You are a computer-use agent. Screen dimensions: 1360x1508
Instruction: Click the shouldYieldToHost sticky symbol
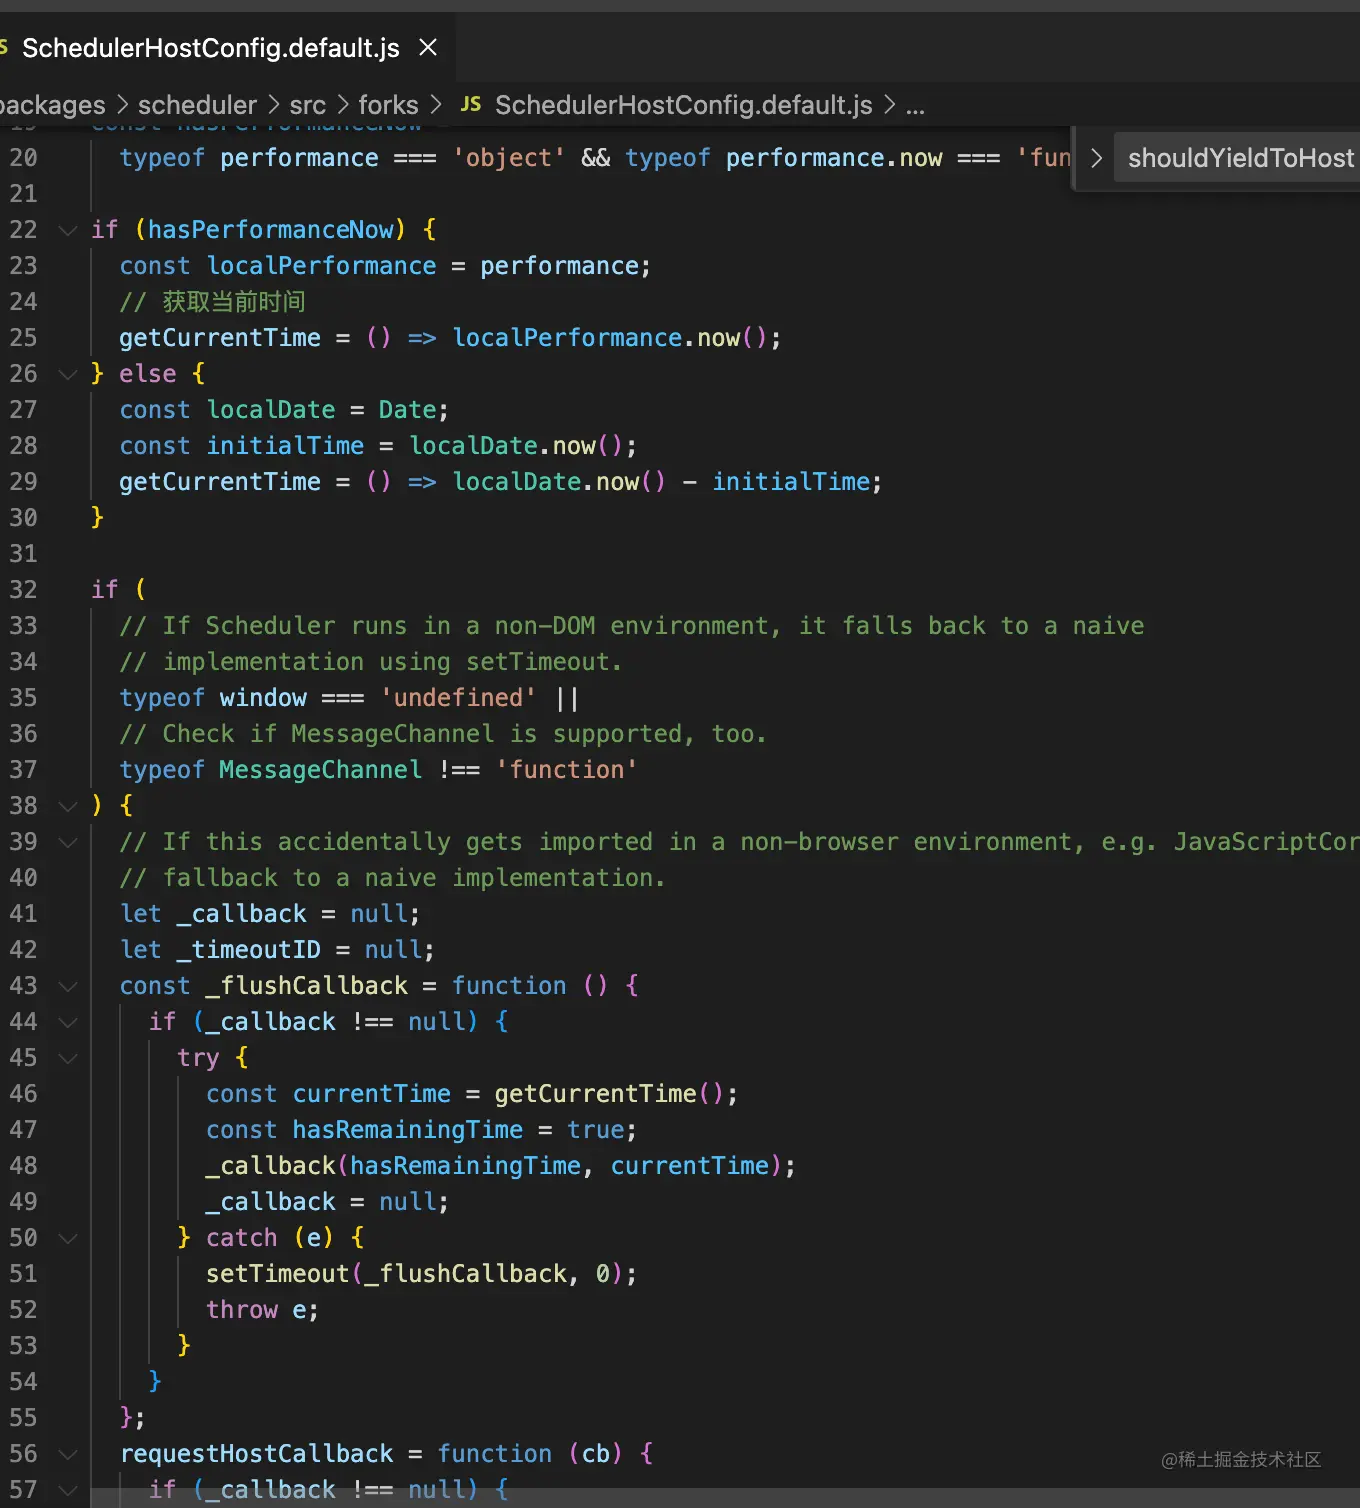1241,158
